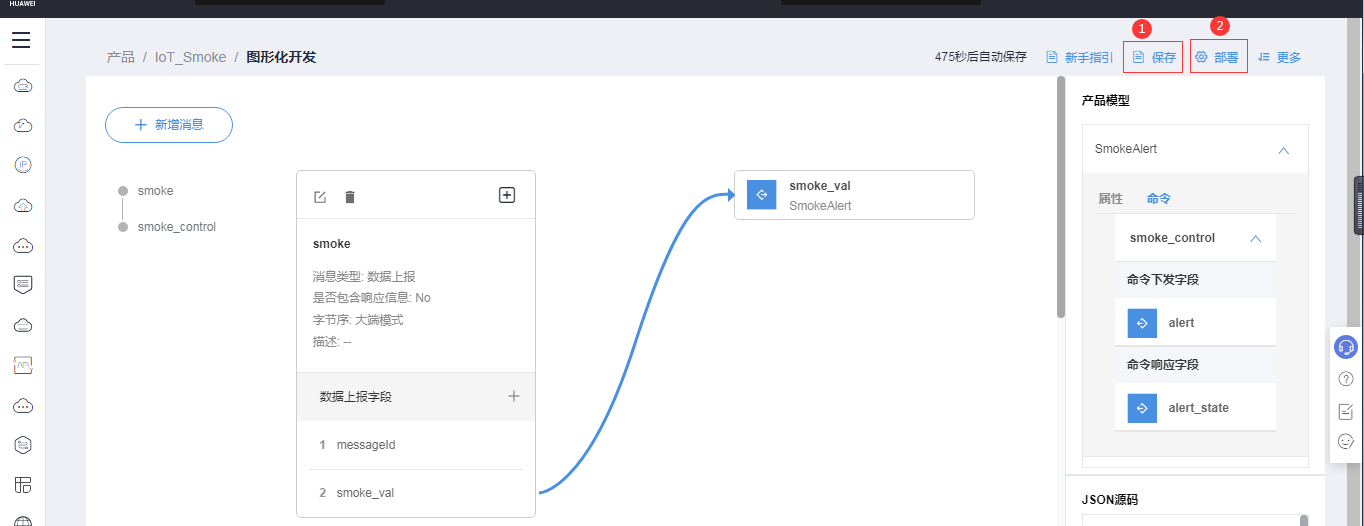Collapse the smoke_control command group
Image resolution: width=1364 pixels, height=526 pixels.
pos(1256,239)
